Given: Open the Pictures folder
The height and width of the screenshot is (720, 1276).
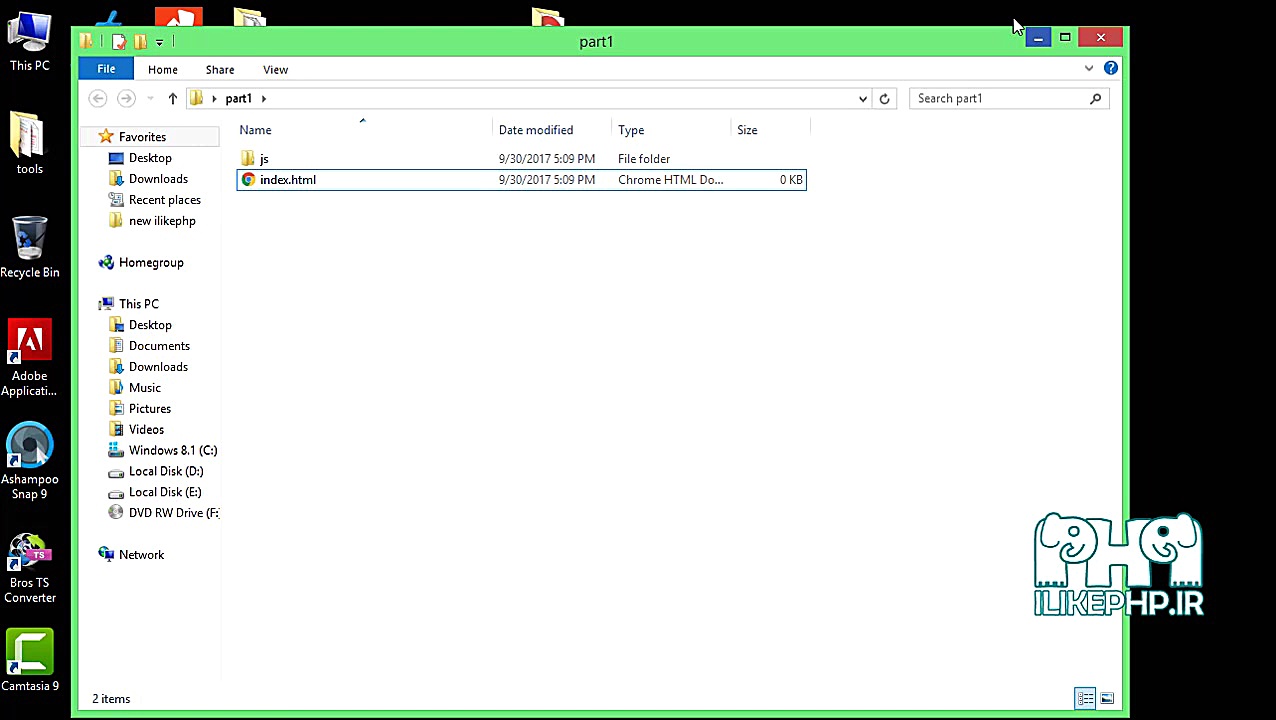Looking at the screenshot, I should tap(150, 409).
